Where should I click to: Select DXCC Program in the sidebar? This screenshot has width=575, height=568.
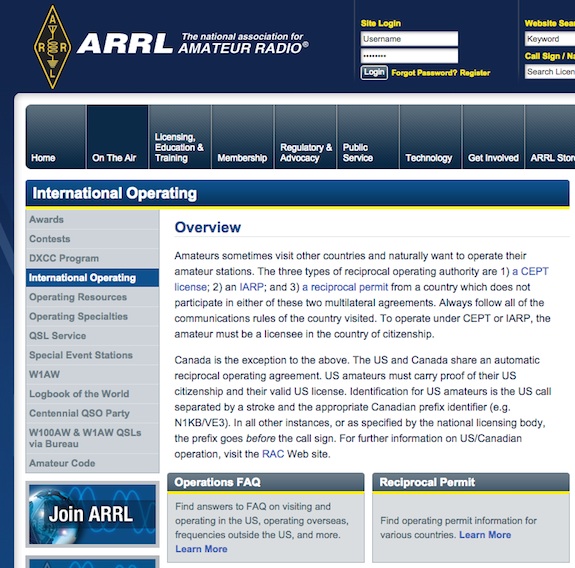click(x=92, y=259)
